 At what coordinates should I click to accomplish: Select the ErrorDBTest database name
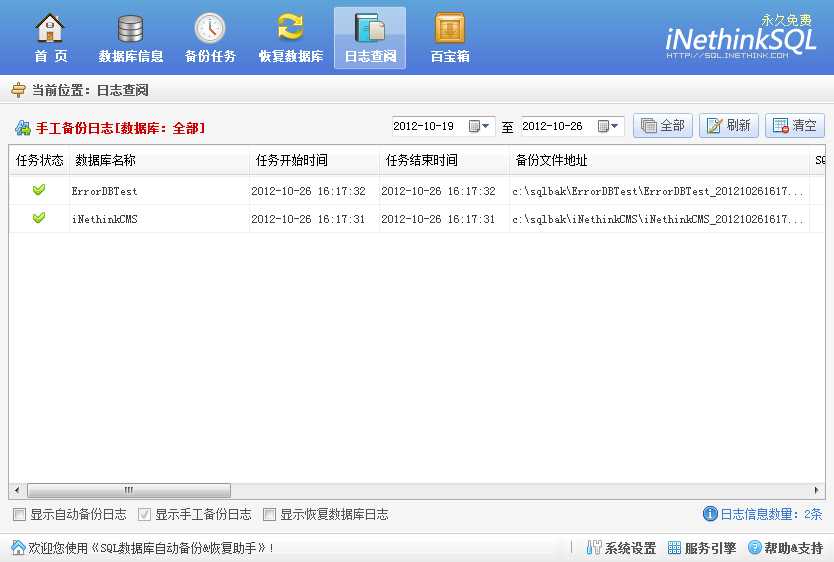pos(104,191)
